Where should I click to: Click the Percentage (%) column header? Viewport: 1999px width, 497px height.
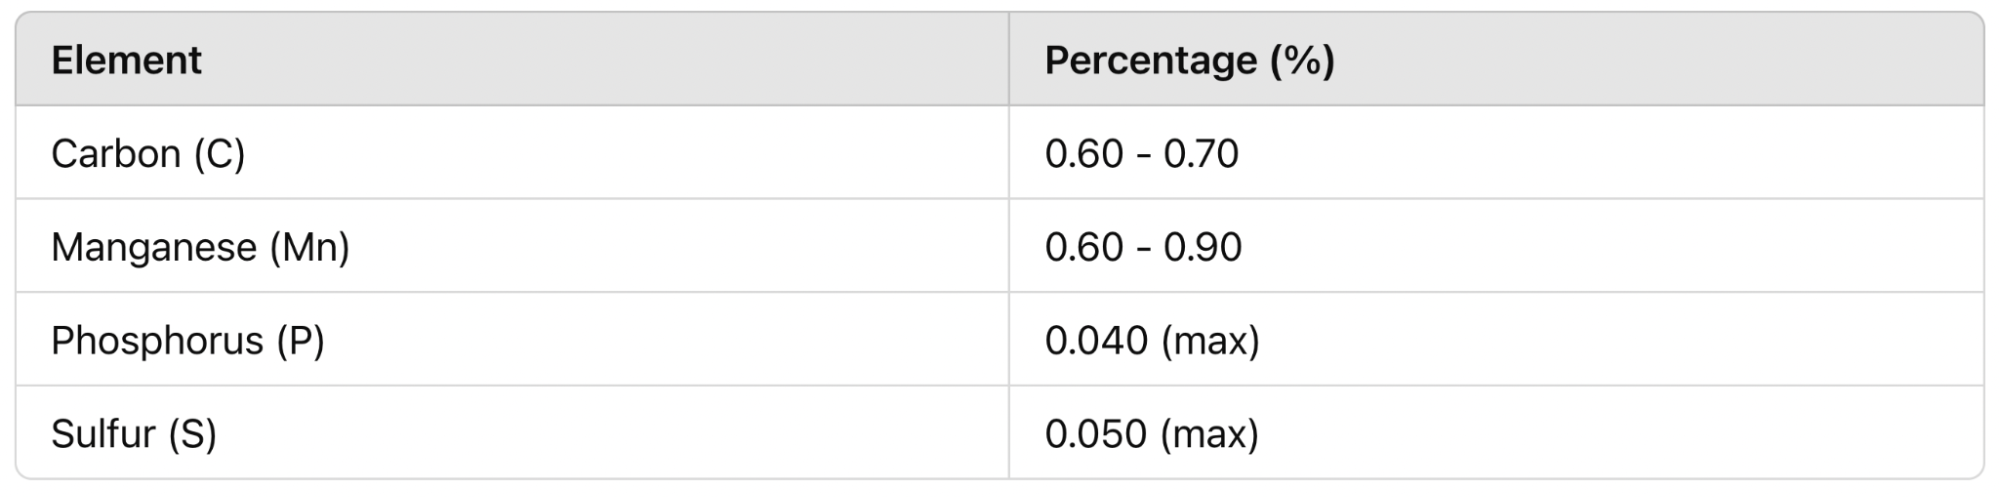(x=1496, y=60)
